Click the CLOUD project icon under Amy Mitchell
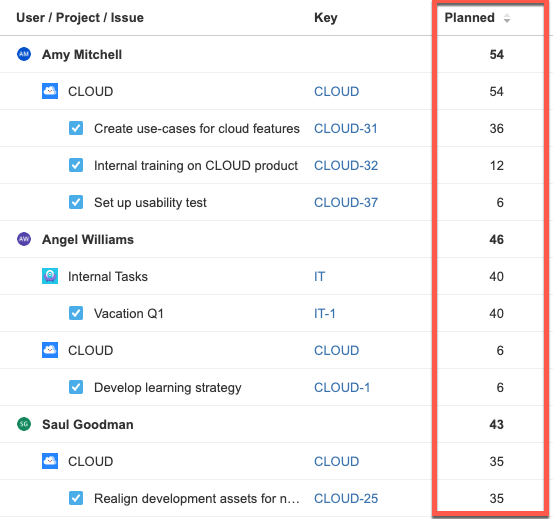The height and width of the screenshot is (519, 553). (x=50, y=91)
